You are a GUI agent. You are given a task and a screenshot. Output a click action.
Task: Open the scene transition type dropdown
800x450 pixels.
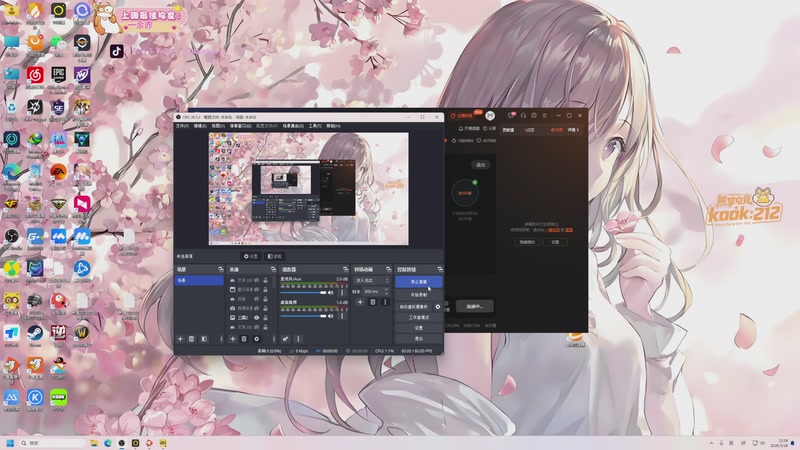click(372, 281)
